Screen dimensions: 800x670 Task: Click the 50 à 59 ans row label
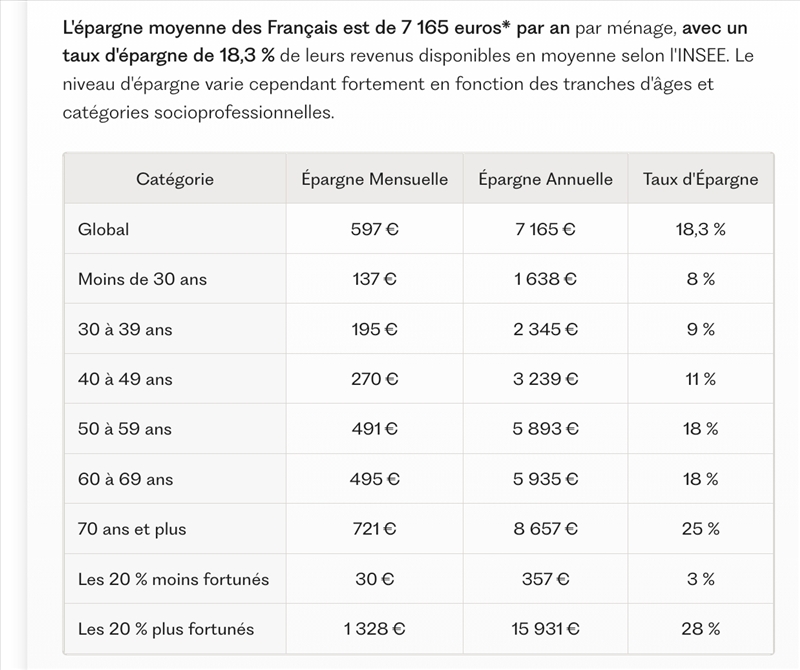coord(124,429)
